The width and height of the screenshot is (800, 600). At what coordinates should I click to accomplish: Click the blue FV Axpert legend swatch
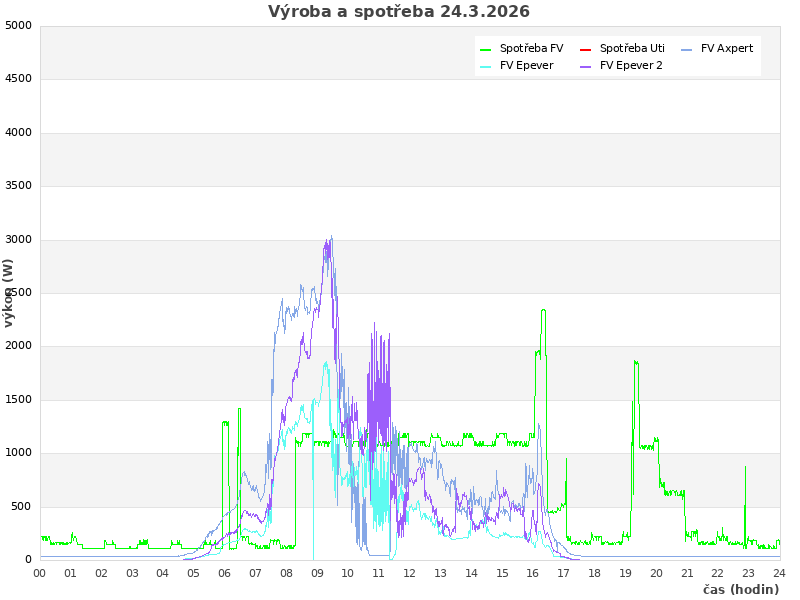(x=687, y=49)
